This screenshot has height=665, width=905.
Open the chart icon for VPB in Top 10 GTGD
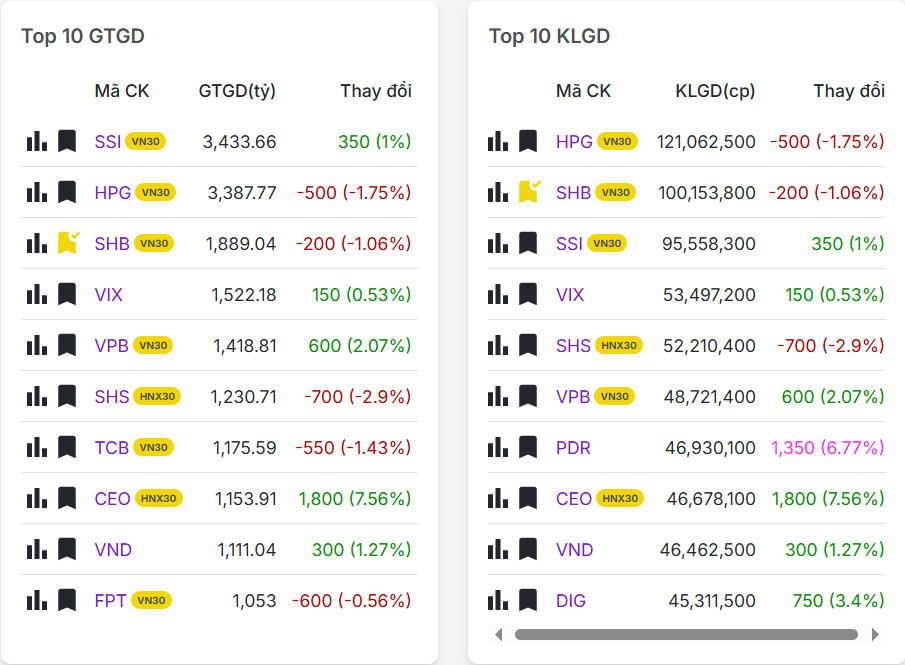(x=37, y=345)
